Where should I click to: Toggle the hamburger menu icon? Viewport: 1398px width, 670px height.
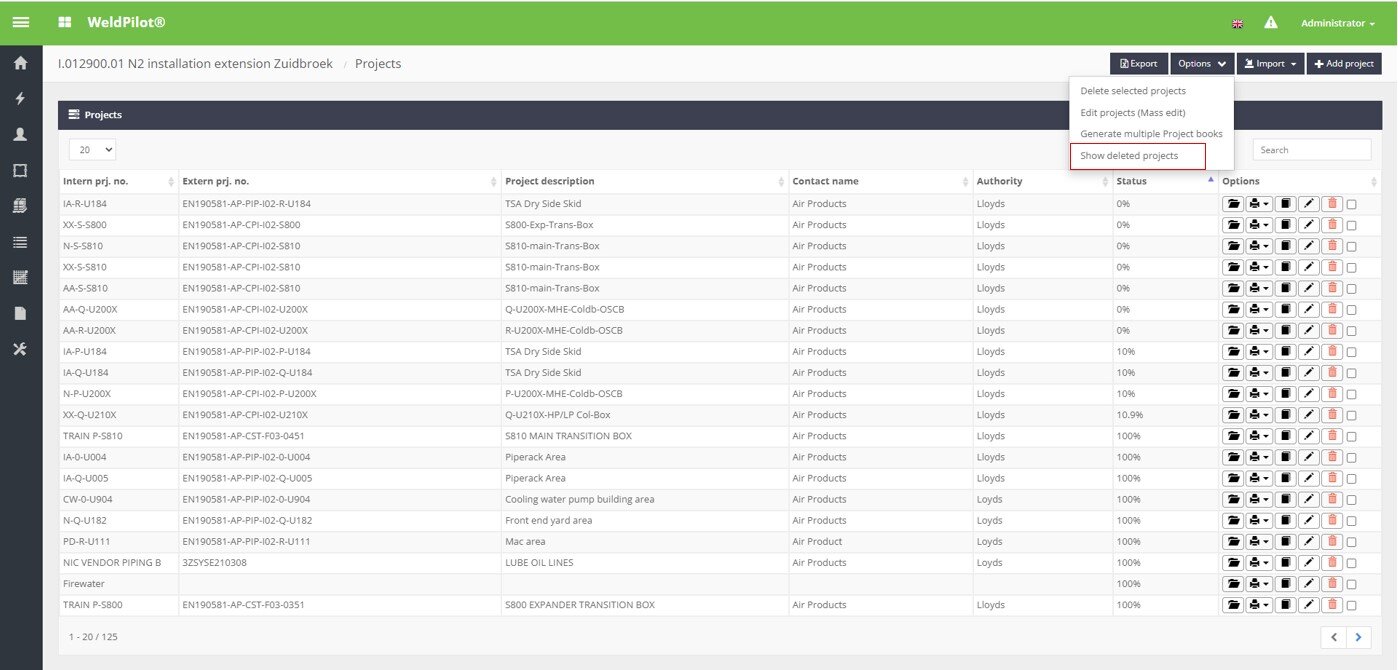20,22
